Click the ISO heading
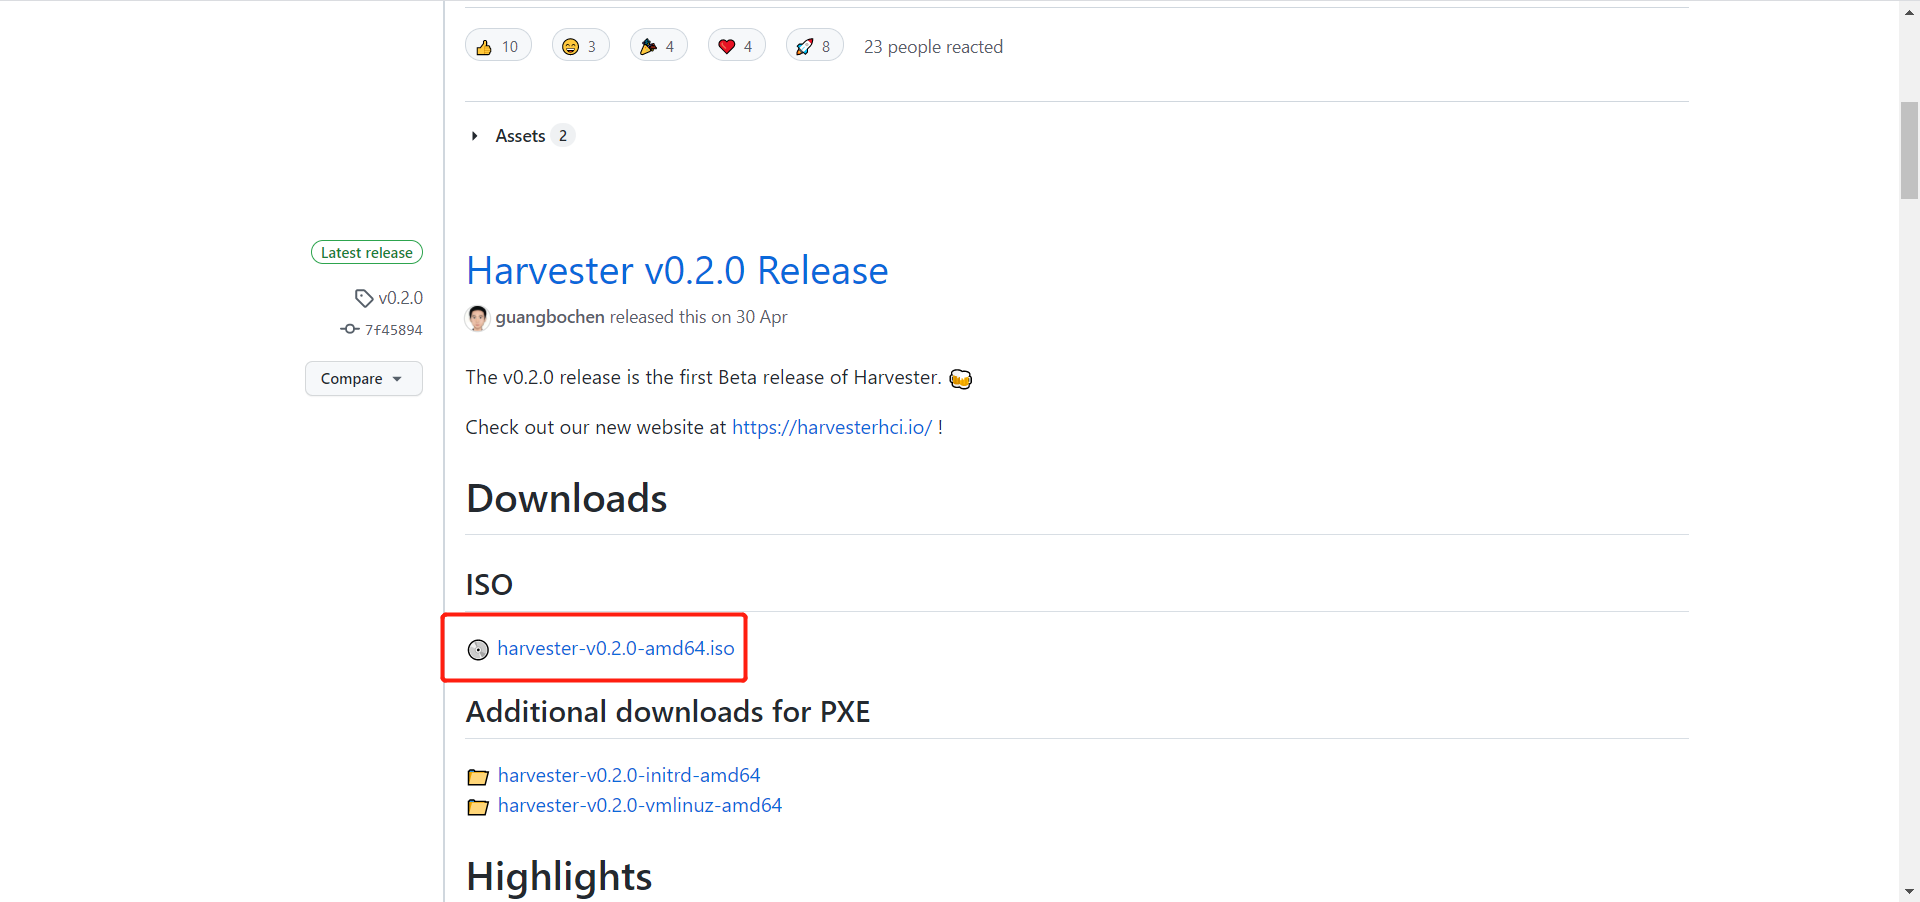The height and width of the screenshot is (902, 1920). click(x=489, y=585)
